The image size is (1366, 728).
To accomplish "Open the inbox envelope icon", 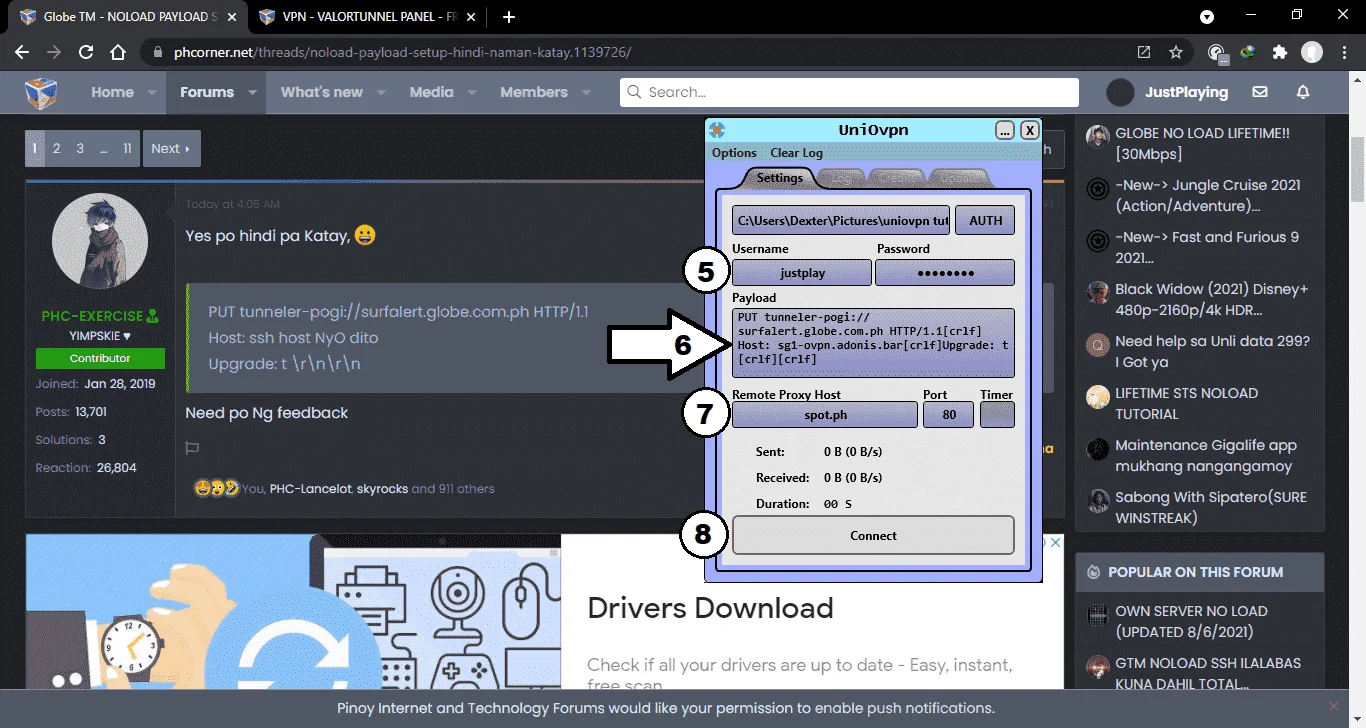I will point(1260,92).
